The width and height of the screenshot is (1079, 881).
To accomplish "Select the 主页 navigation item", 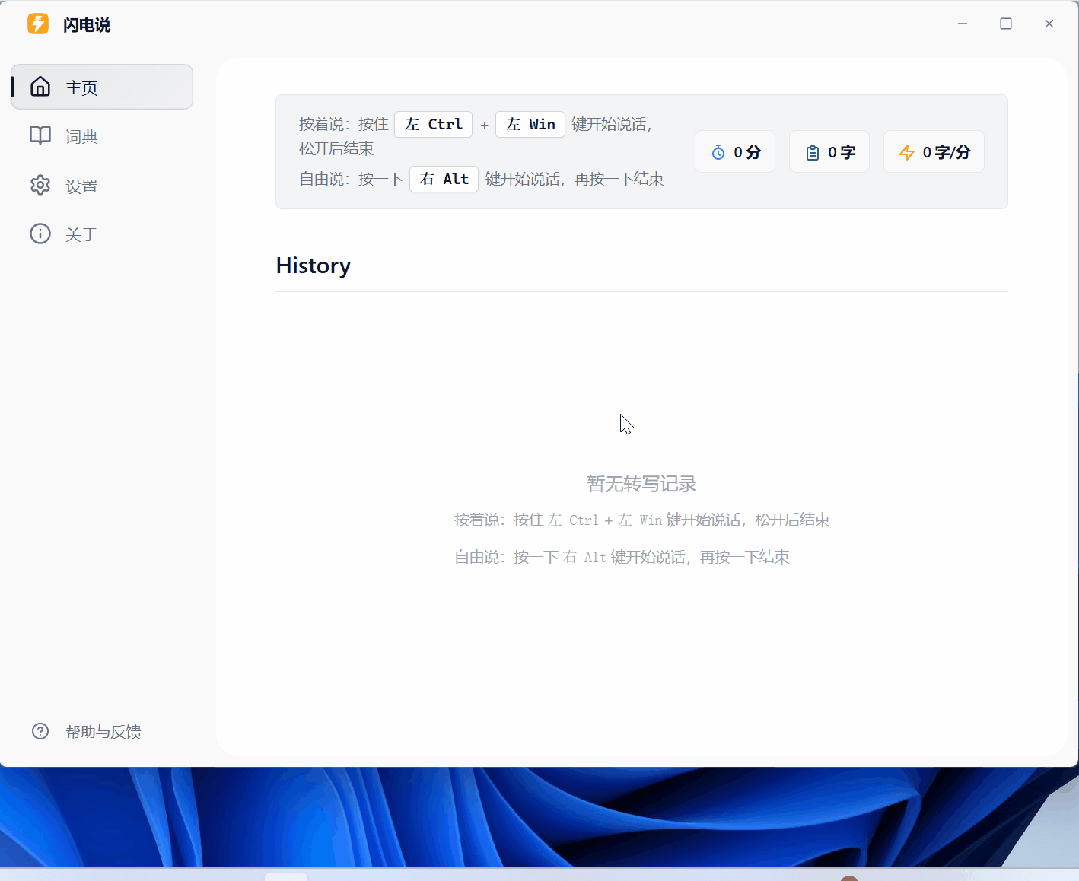I will coord(81,86).
